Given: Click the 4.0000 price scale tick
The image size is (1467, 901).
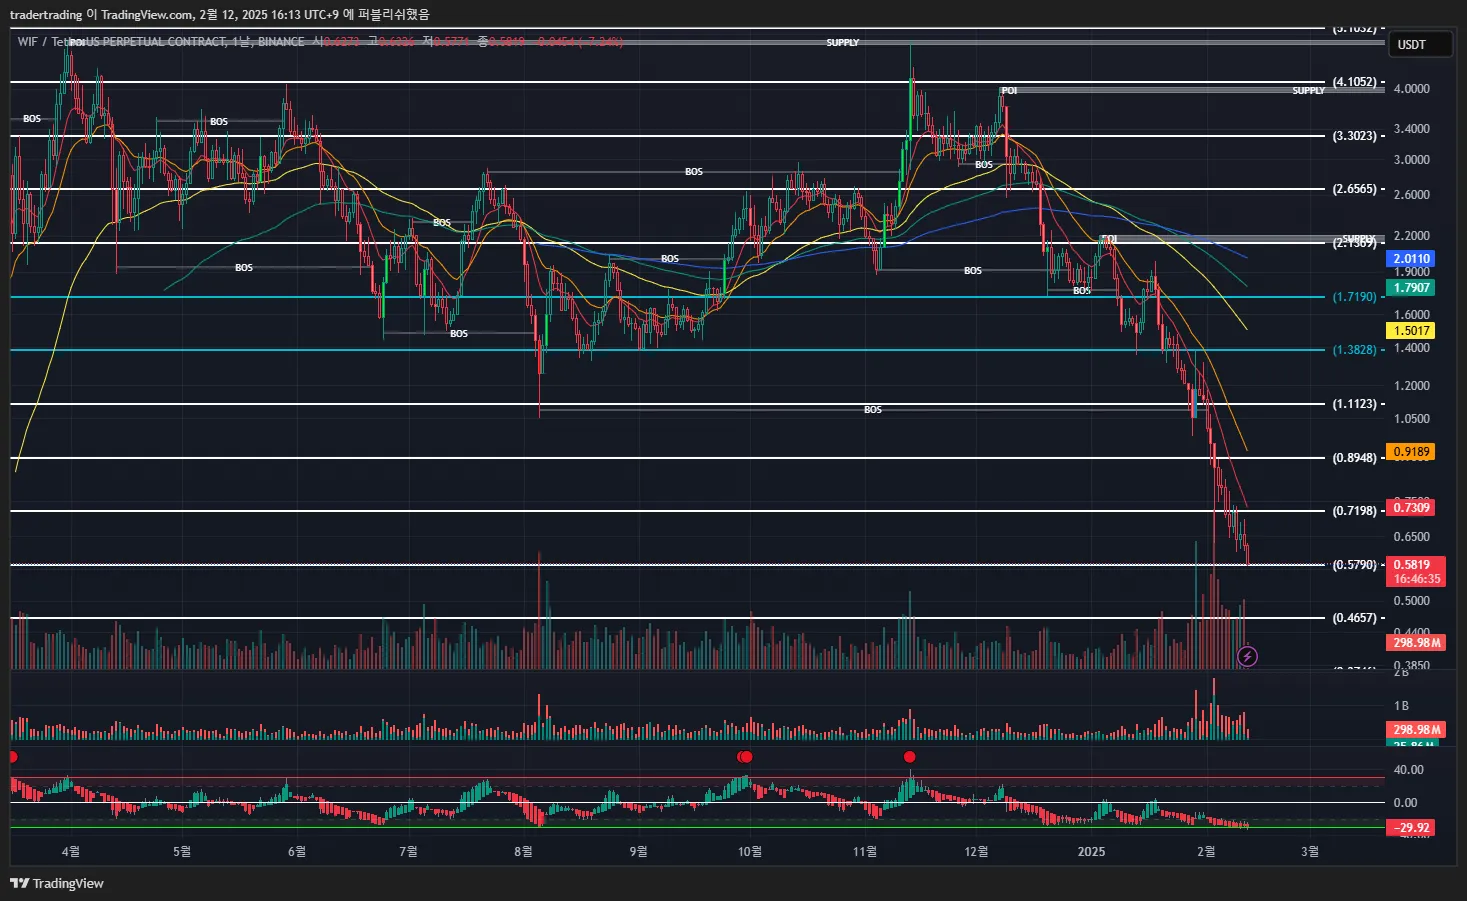Looking at the screenshot, I should pyautogui.click(x=1411, y=88).
